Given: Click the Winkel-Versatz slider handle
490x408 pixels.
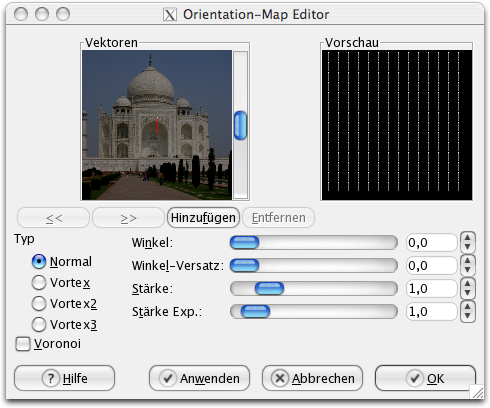Looking at the screenshot, I should (x=245, y=266).
